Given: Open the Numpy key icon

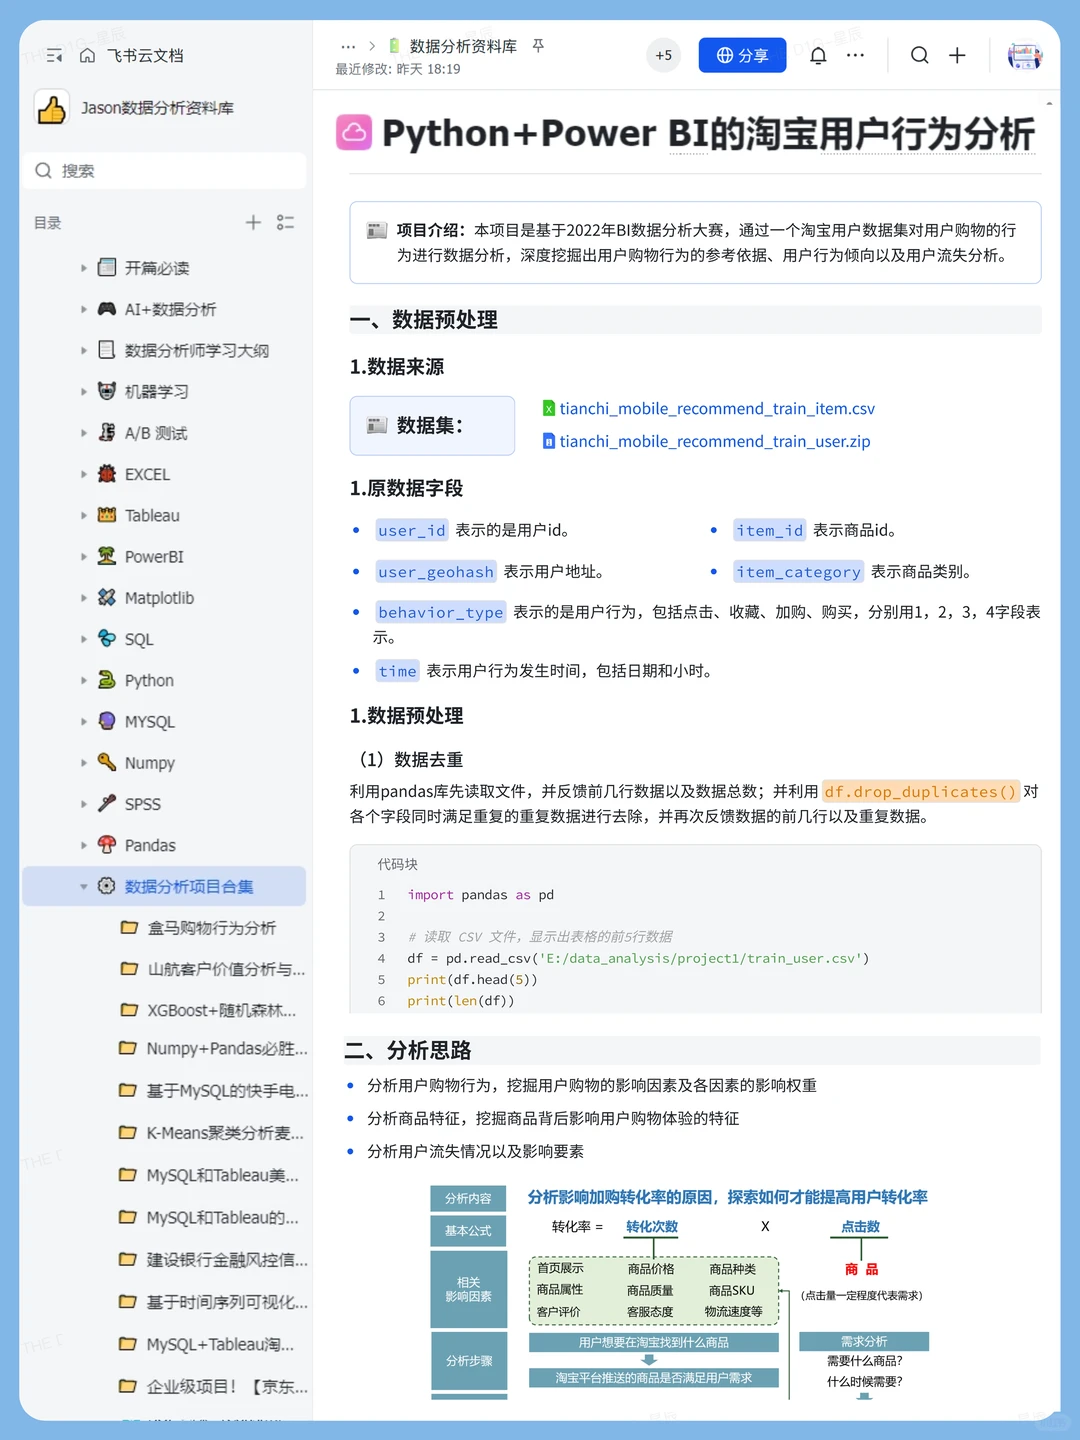Looking at the screenshot, I should [x=107, y=762].
